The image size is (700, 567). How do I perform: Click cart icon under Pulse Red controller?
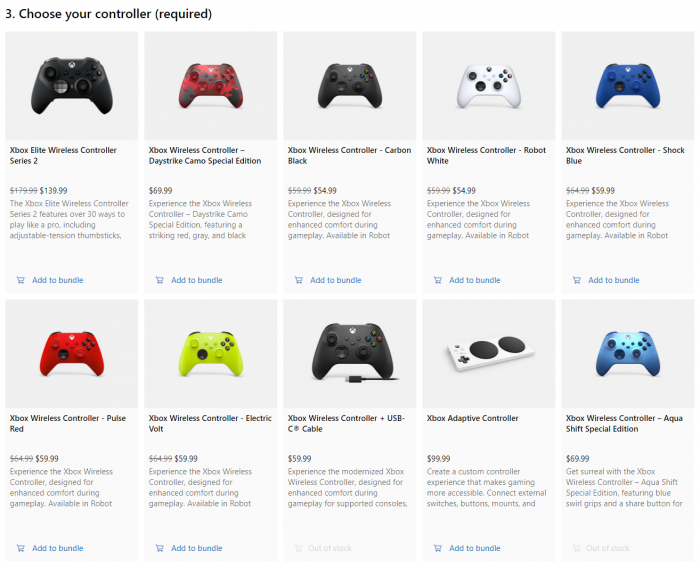tap(20, 548)
